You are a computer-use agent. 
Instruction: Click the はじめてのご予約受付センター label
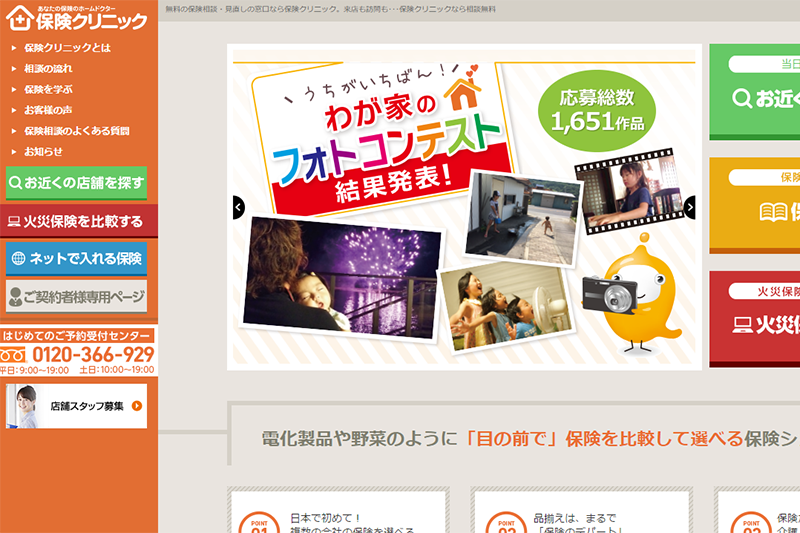tap(77, 336)
